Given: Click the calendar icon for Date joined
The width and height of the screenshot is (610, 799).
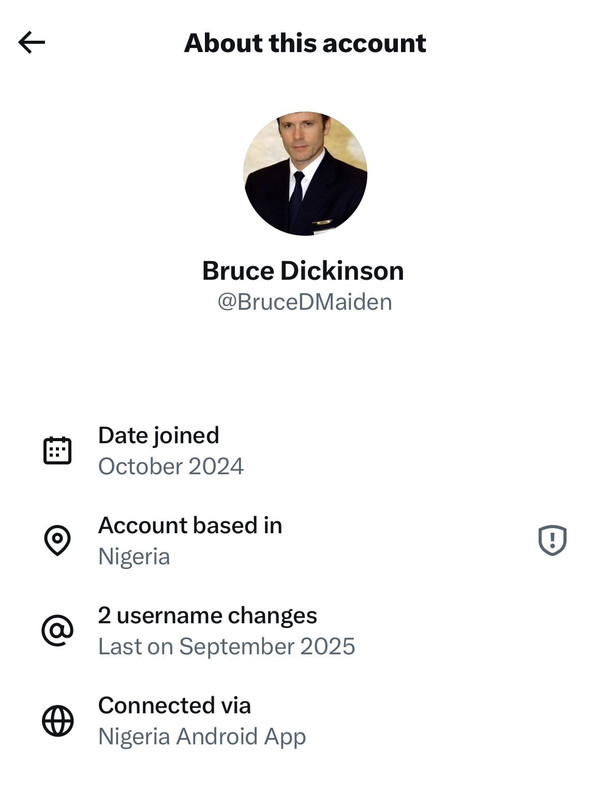Looking at the screenshot, I should point(58,451).
